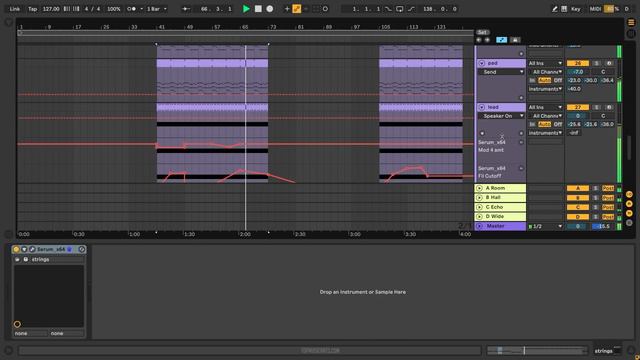This screenshot has height=360, width=640.
Task: Solo the pad track
Action: tap(596, 63)
